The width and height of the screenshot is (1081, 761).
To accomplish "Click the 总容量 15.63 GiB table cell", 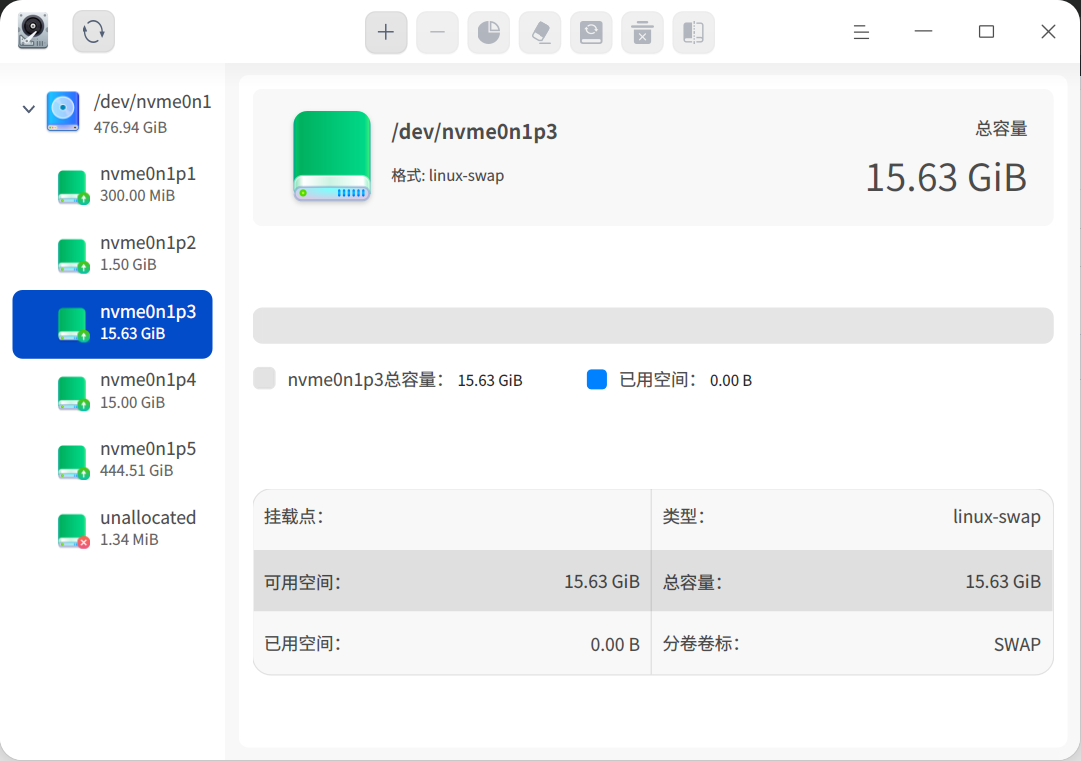I will pos(852,580).
